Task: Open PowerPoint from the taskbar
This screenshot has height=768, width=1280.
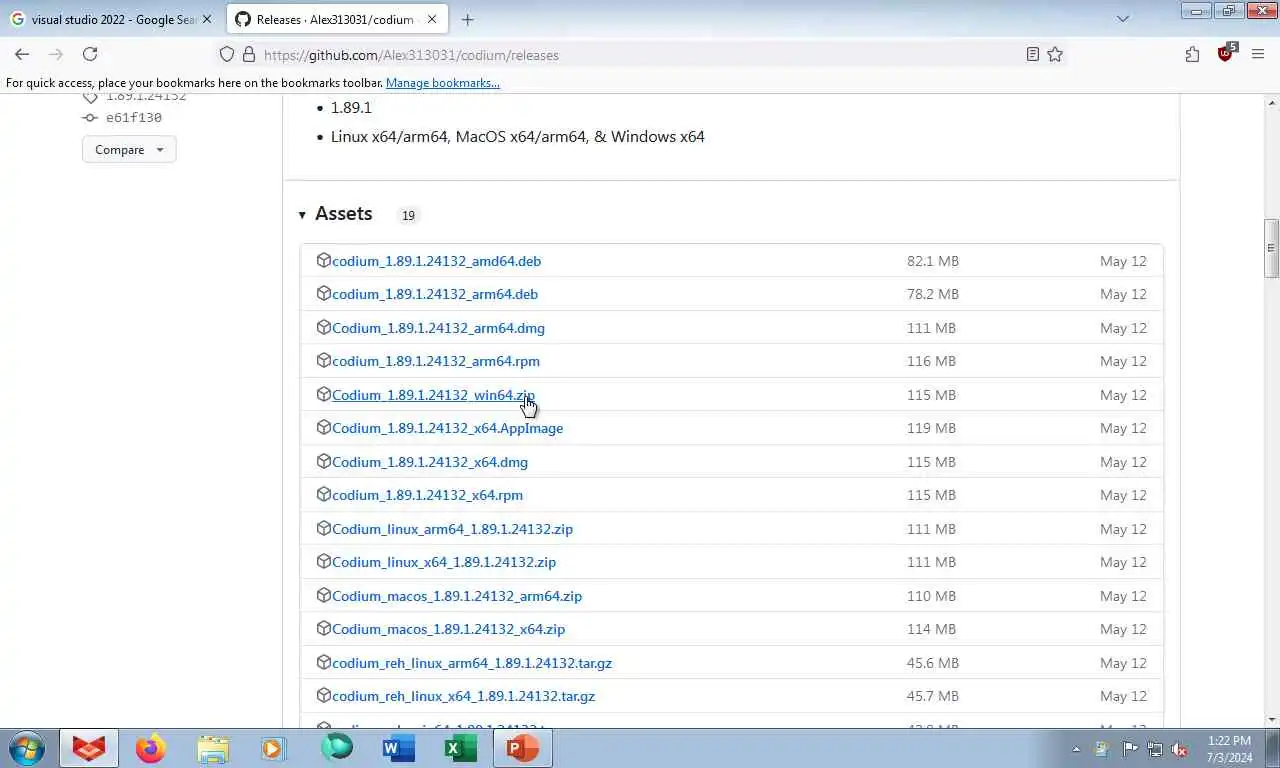Action: (522, 748)
